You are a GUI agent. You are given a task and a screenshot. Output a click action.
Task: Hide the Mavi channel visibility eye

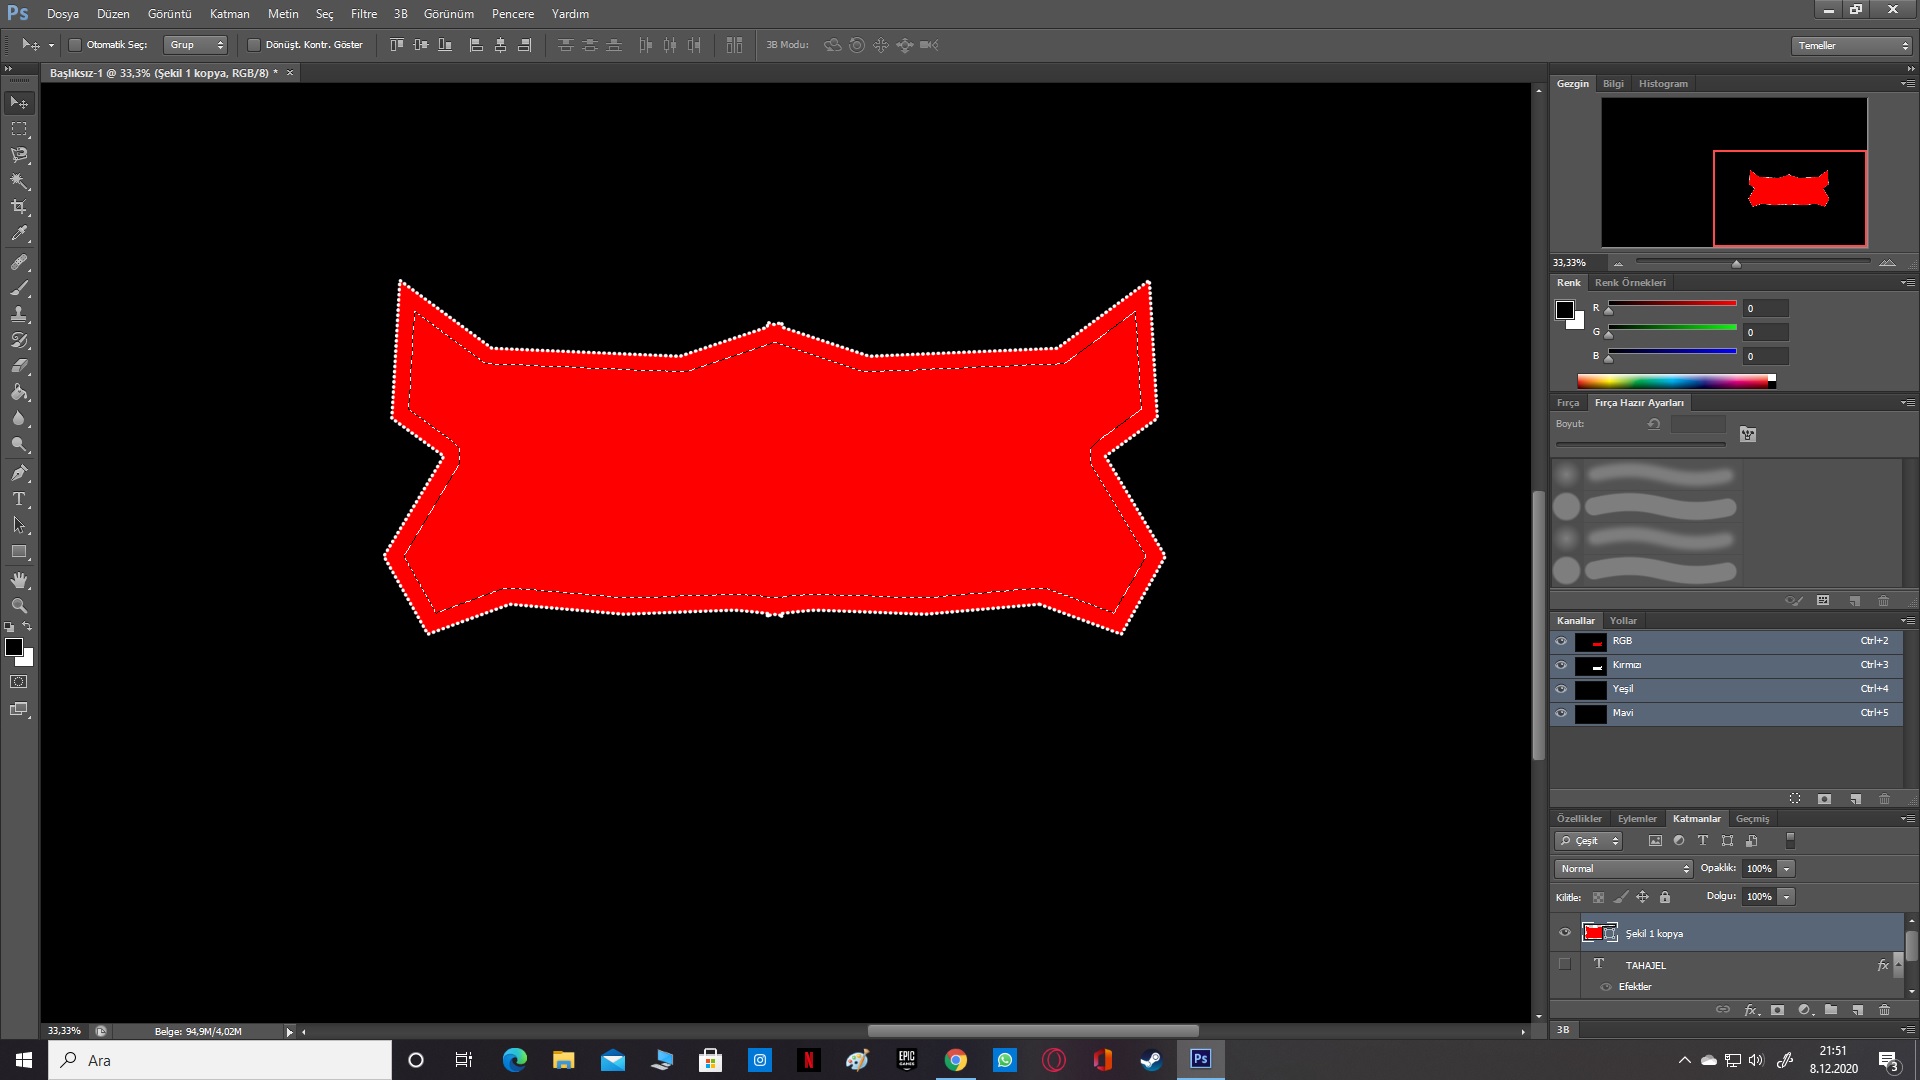coord(1561,713)
